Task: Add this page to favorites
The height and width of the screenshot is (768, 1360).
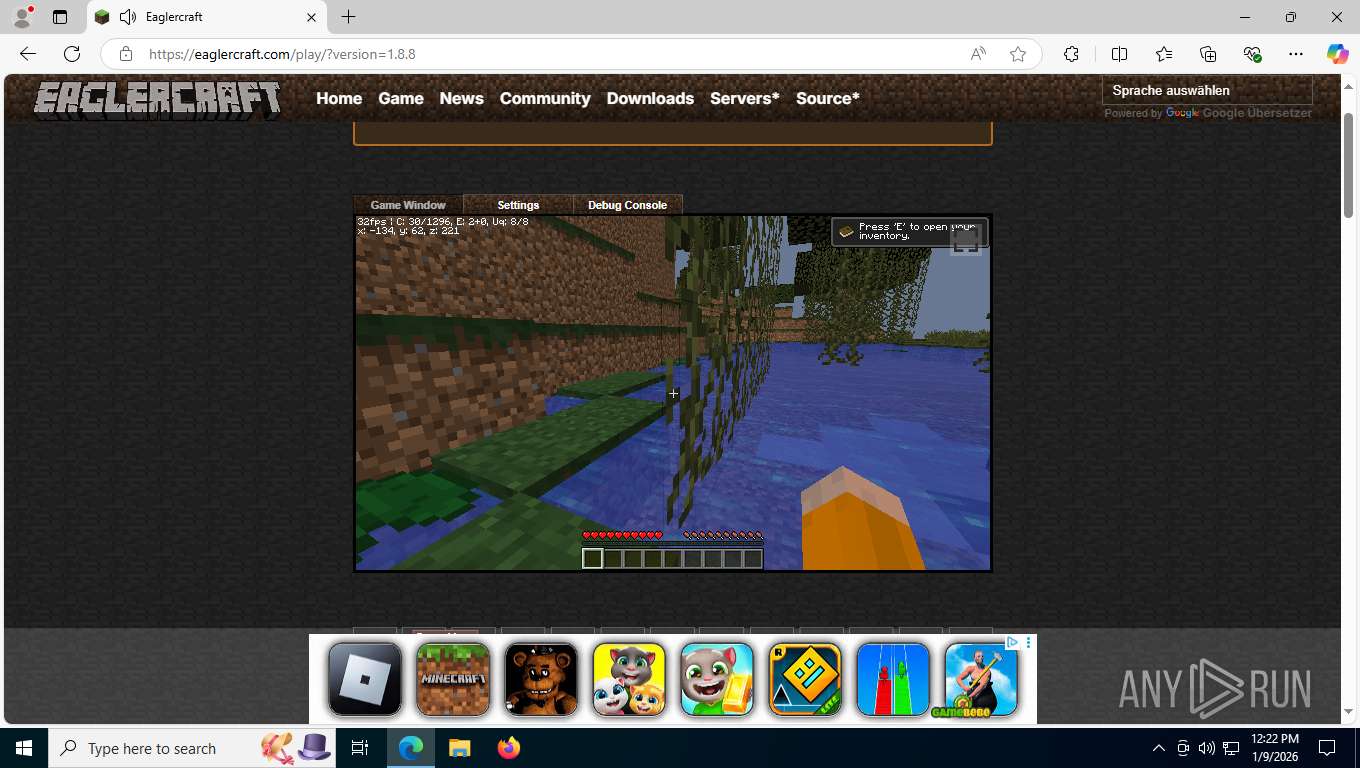Action: tap(1018, 54)
